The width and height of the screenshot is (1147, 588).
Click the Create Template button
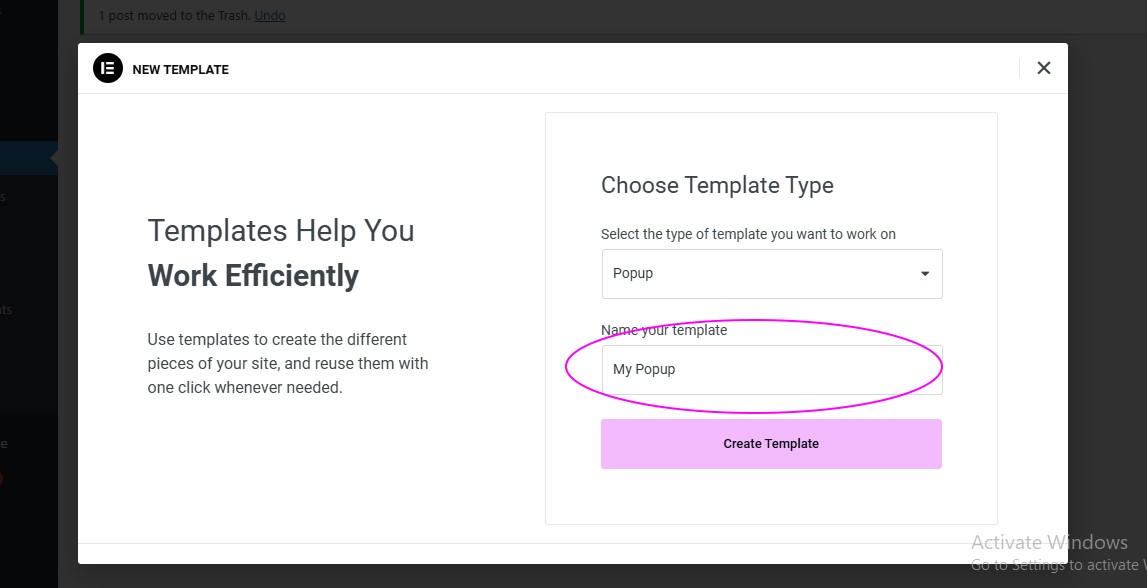[x=771, y=444]
